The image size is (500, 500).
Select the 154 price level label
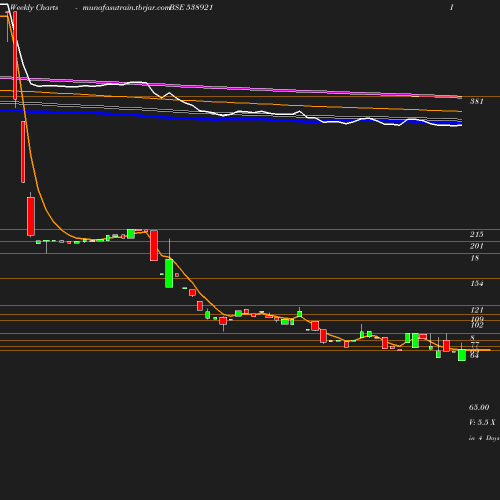(x=477, y=283)
